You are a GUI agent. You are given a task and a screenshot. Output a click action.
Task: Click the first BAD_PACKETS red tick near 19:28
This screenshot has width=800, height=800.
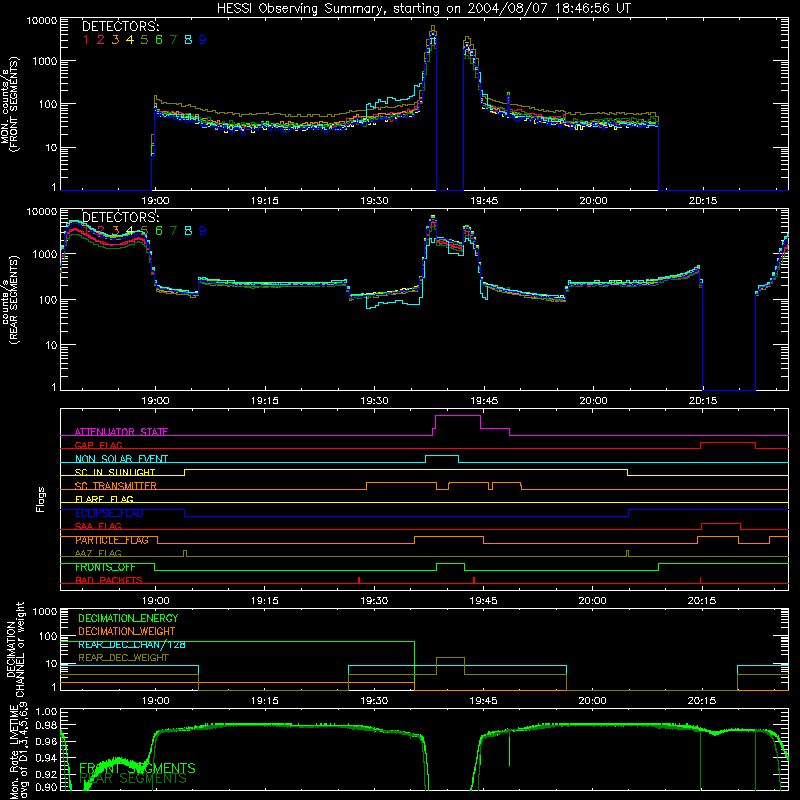pos(359,580)
